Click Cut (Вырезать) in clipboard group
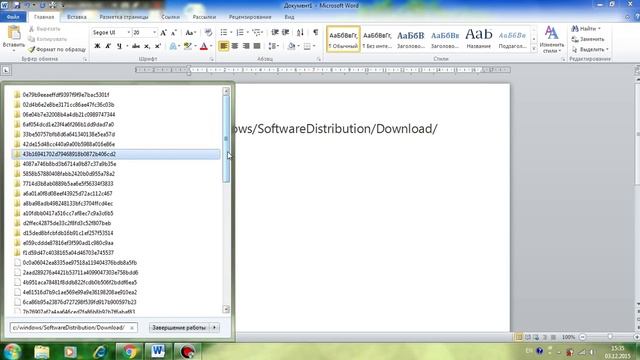Image resolution: width=640 pixels, height=360 pixels. tap(45, 29)
